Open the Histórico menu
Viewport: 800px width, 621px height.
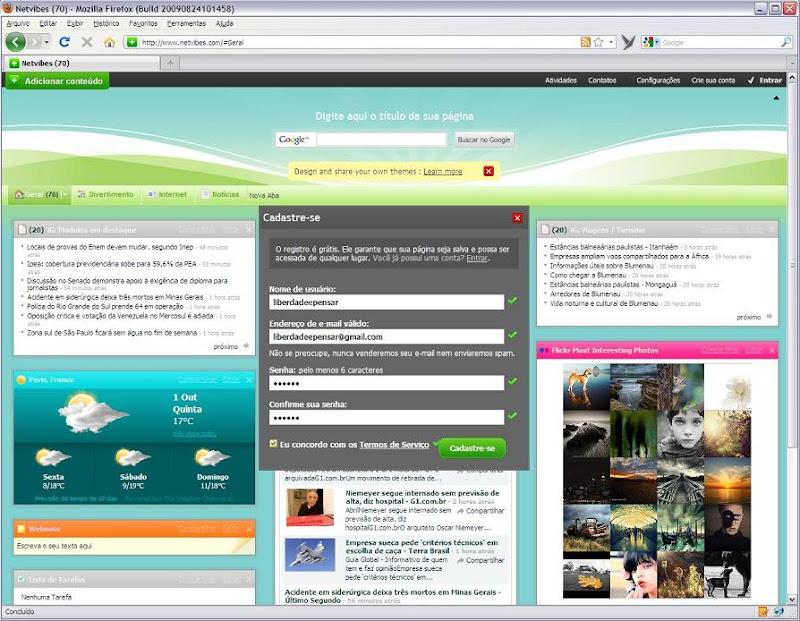106,23
